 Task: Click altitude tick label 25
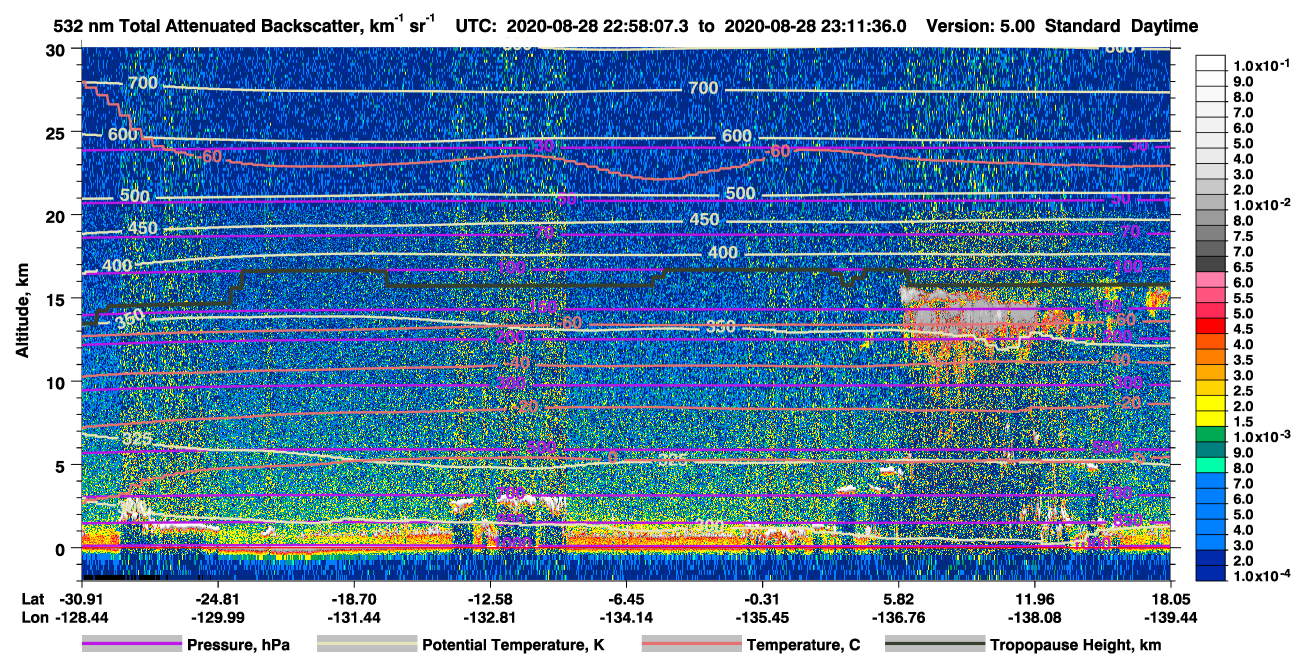click(x=58, y=132)
